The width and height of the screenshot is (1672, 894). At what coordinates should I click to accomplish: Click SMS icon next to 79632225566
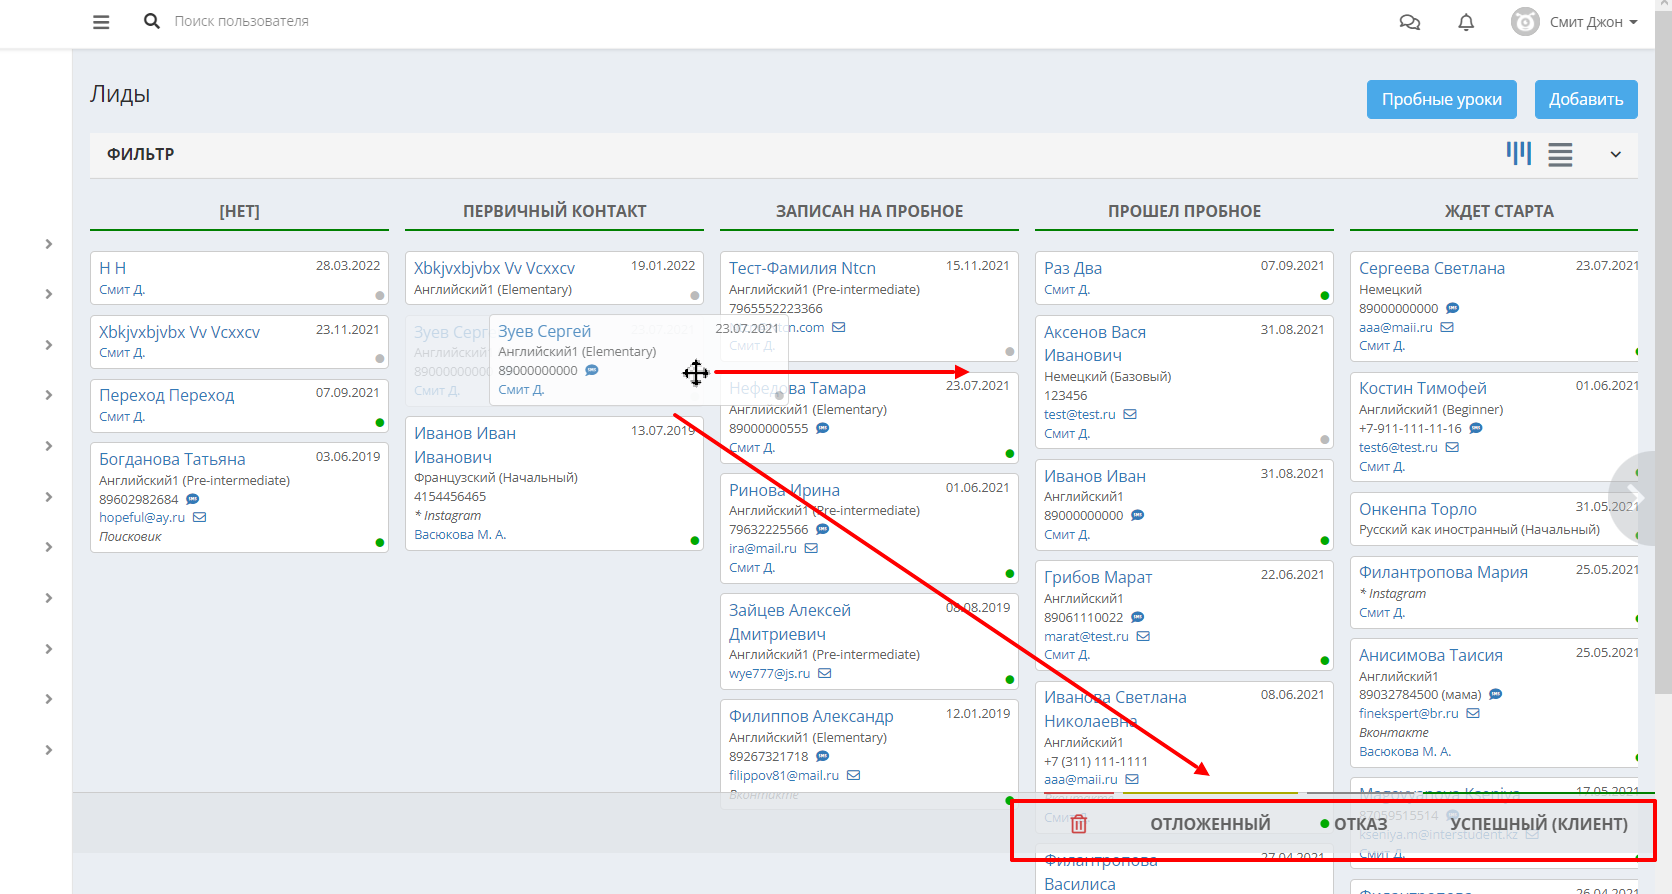click(x=823, y=529)
